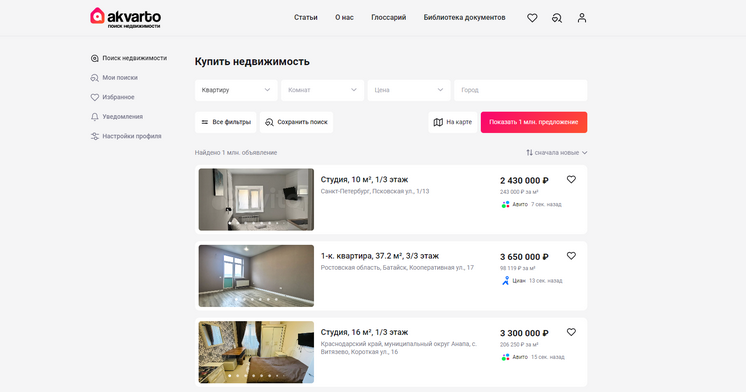Click the sort arrows icon next to 'сначала новые'

pos(530,153)
